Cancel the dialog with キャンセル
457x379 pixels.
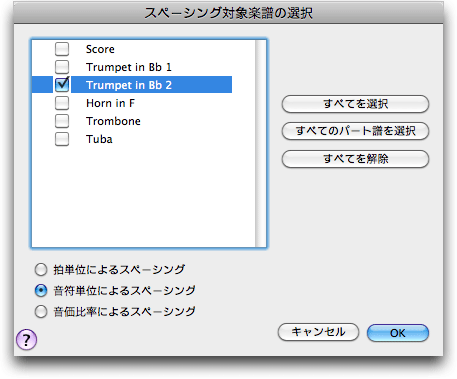318,332
